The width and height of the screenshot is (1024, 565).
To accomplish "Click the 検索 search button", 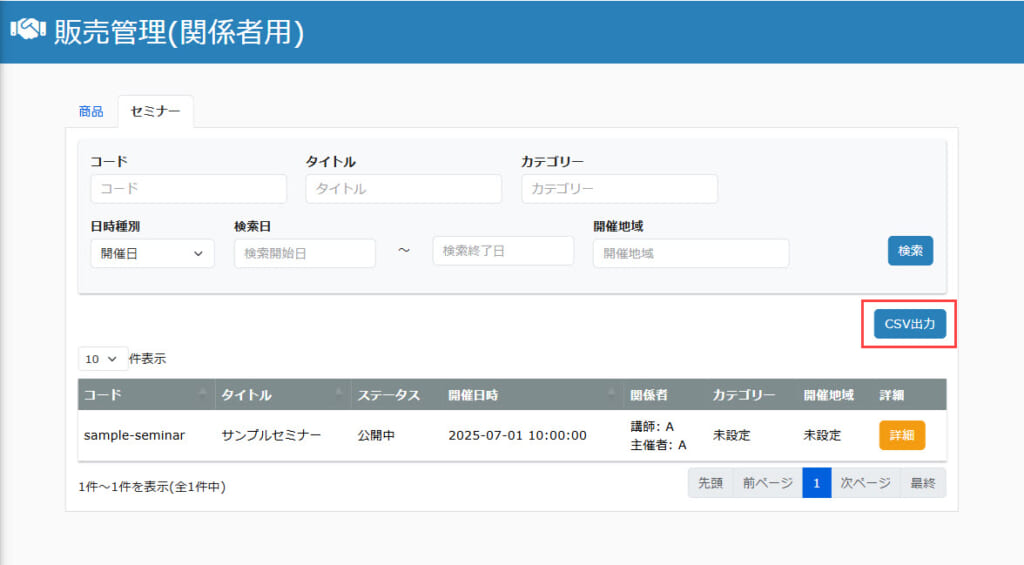I will coord(910,251).
